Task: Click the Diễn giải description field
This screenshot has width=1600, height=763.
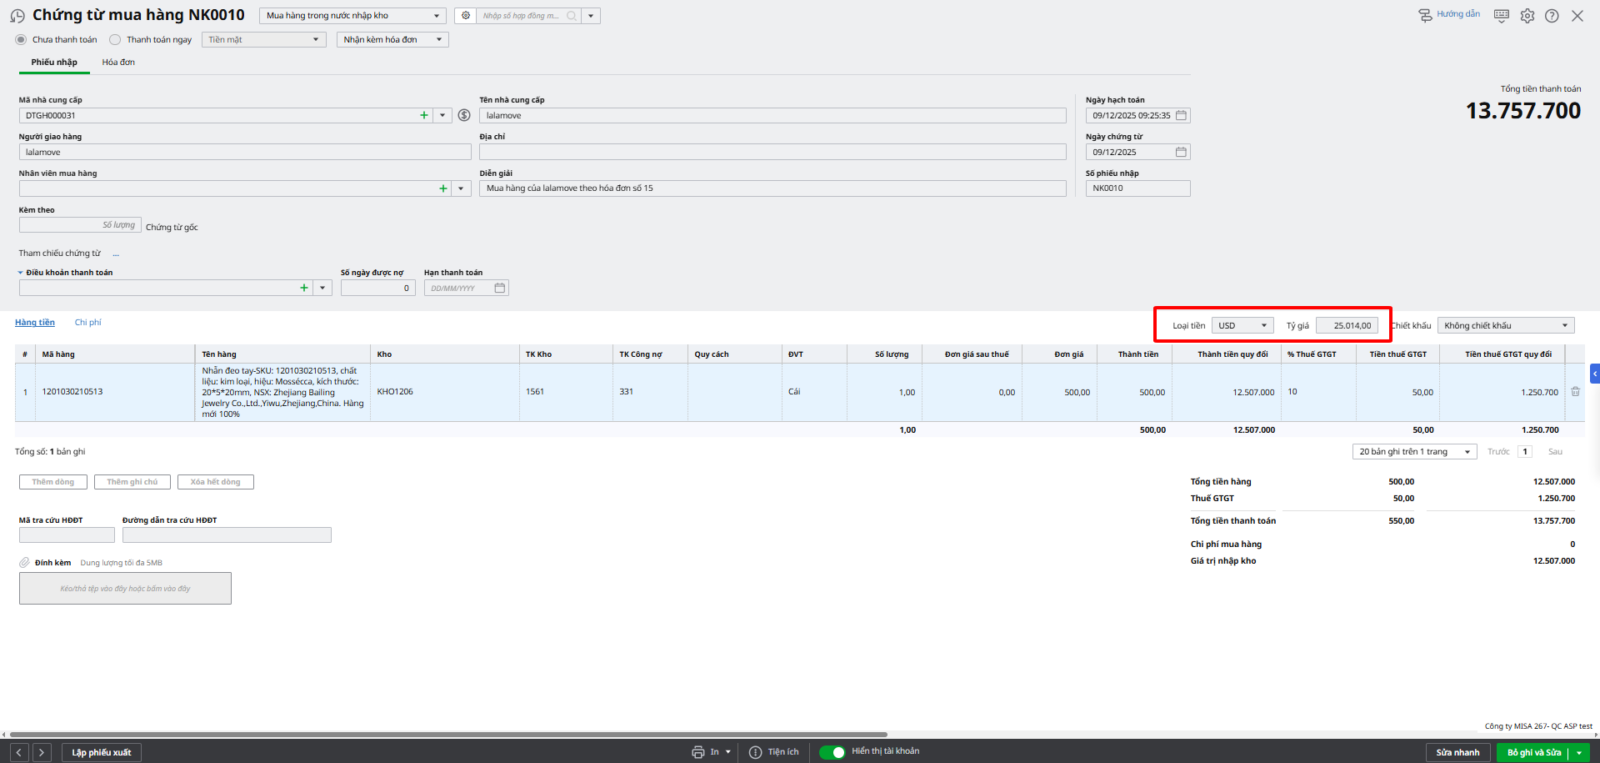Action: pyautogui.click(x=772, y=188)
